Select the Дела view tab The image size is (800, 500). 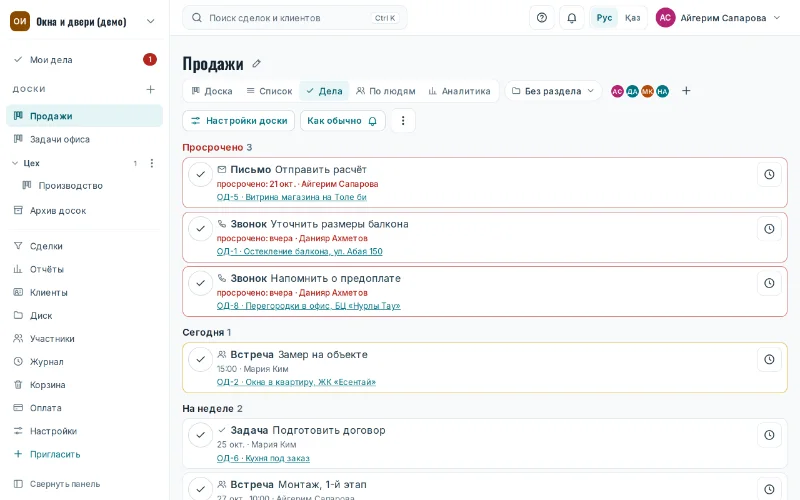(x=324, y=91)
